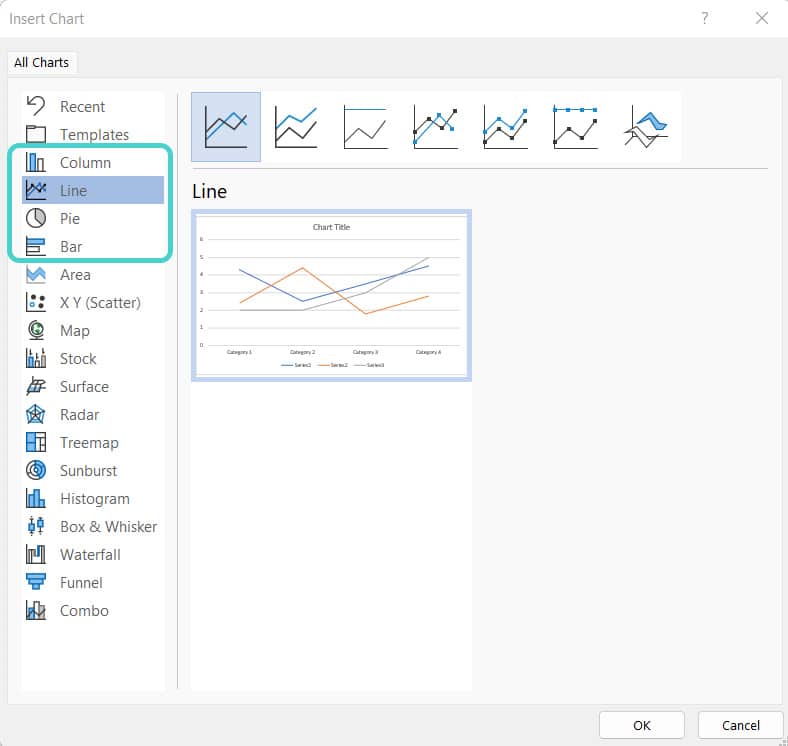Viewport: 788px width, 746px height.
Task: Cancel the Insert Chart dialog
Action: click(740, 725)
